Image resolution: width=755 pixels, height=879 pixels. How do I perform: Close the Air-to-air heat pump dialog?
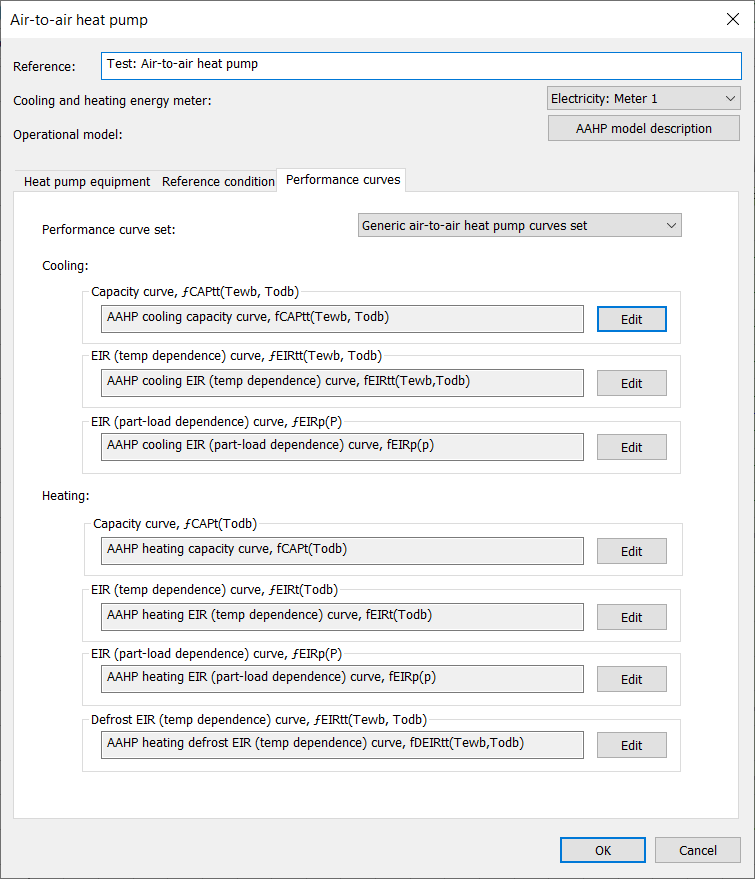coord(733,20)
